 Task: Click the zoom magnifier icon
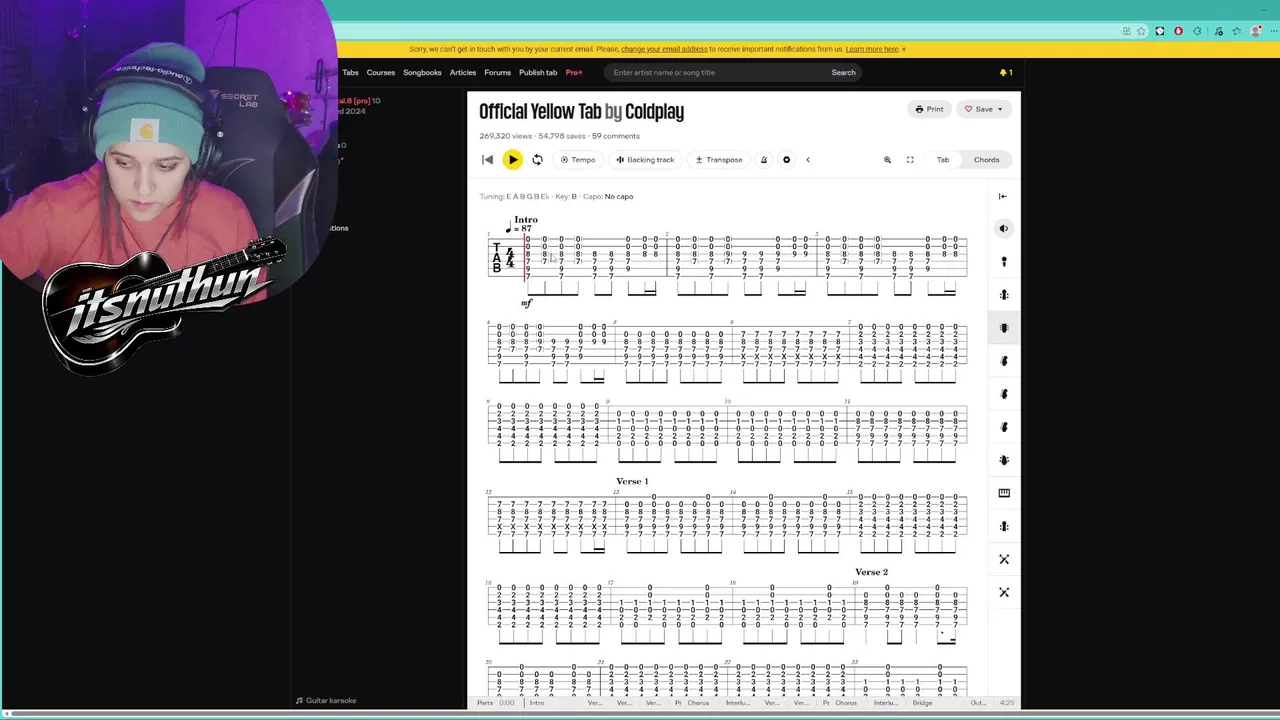887,160
